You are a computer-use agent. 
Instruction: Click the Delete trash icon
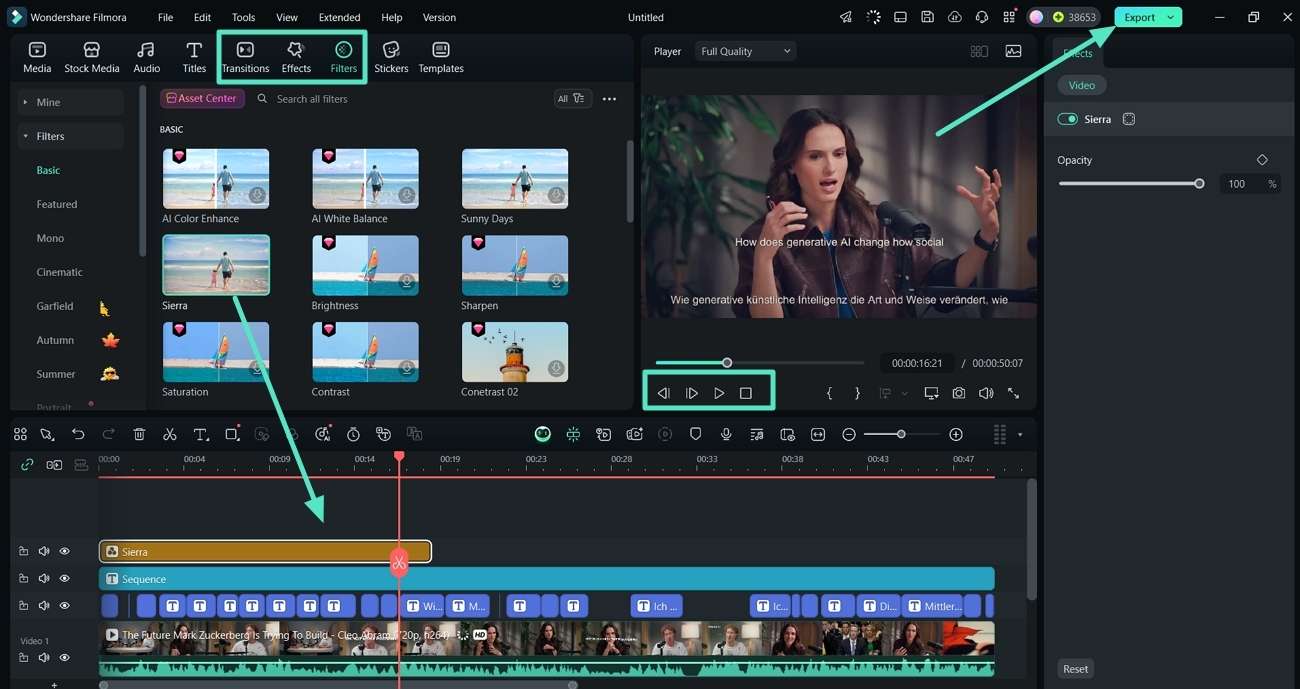[139, 434]
